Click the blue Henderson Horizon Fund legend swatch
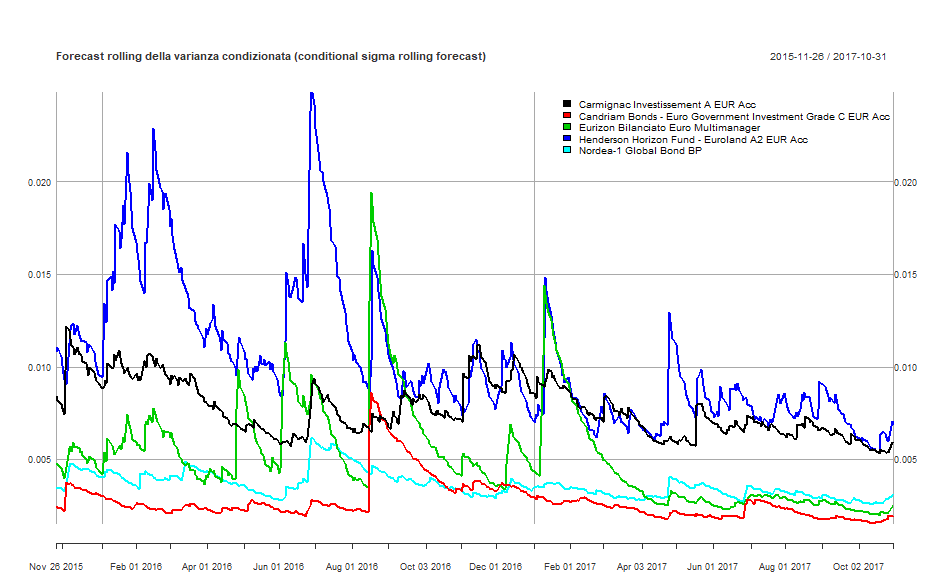Screen dimensions: 950x578 [567, 139]
